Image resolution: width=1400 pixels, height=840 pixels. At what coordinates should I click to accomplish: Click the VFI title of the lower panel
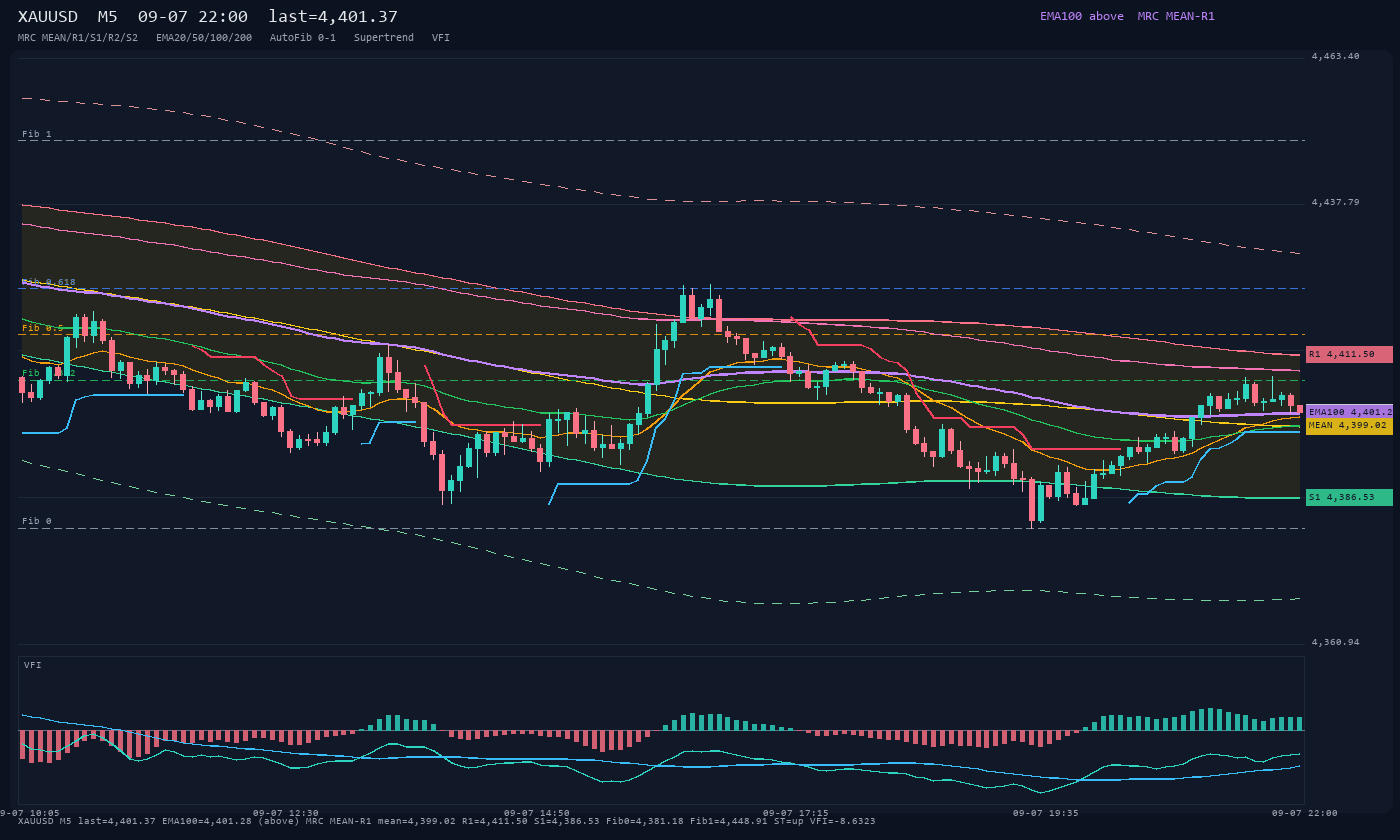point(33,665)
